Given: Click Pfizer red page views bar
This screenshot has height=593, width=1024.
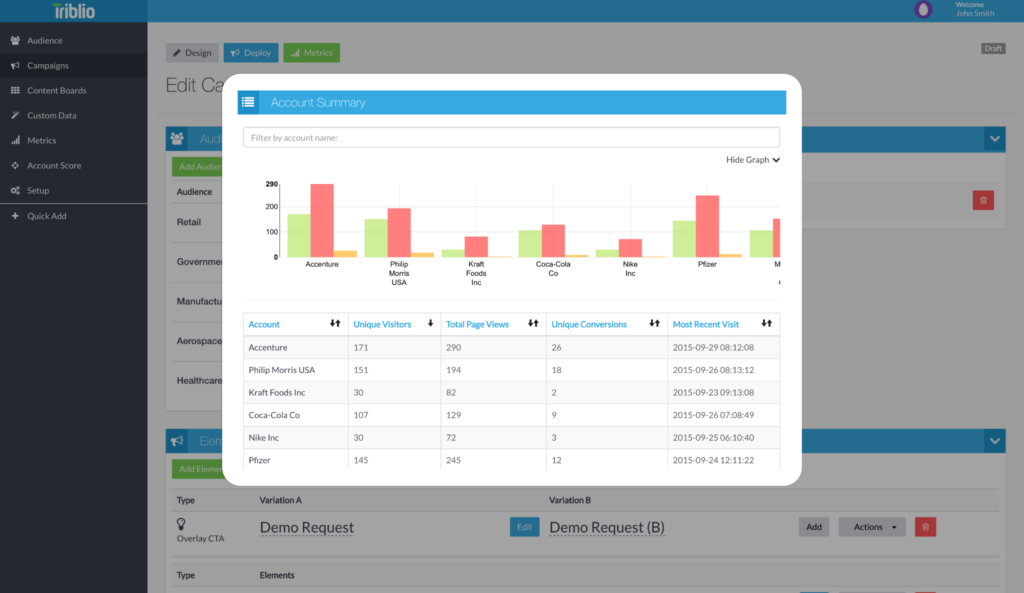Looking at the screenshot, I should point(707,227).
